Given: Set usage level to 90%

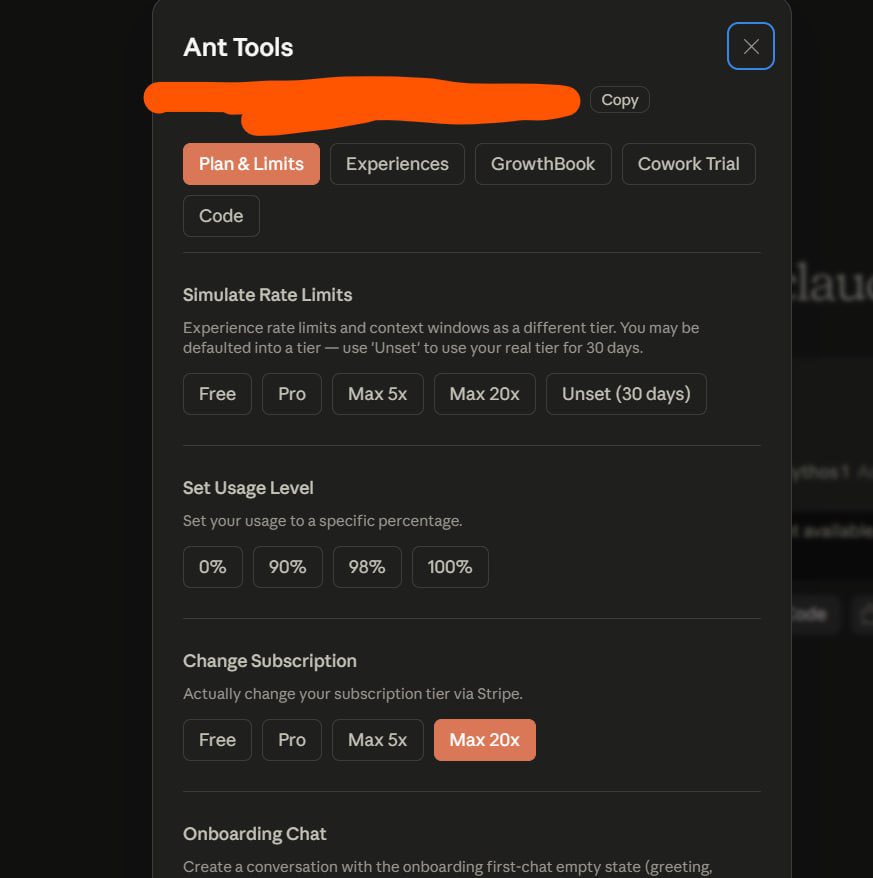Looking at the screenshot, I should (287, 567).
